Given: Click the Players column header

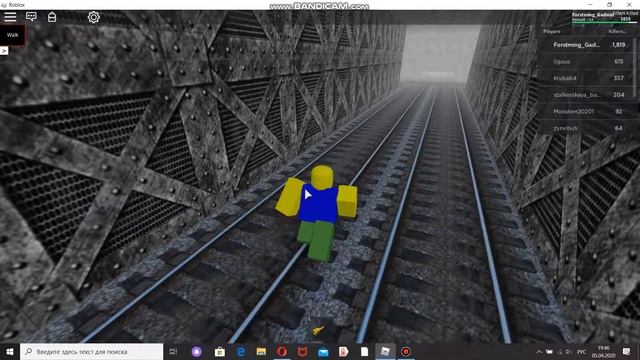Looking at the screenshot, I should 552,31.
